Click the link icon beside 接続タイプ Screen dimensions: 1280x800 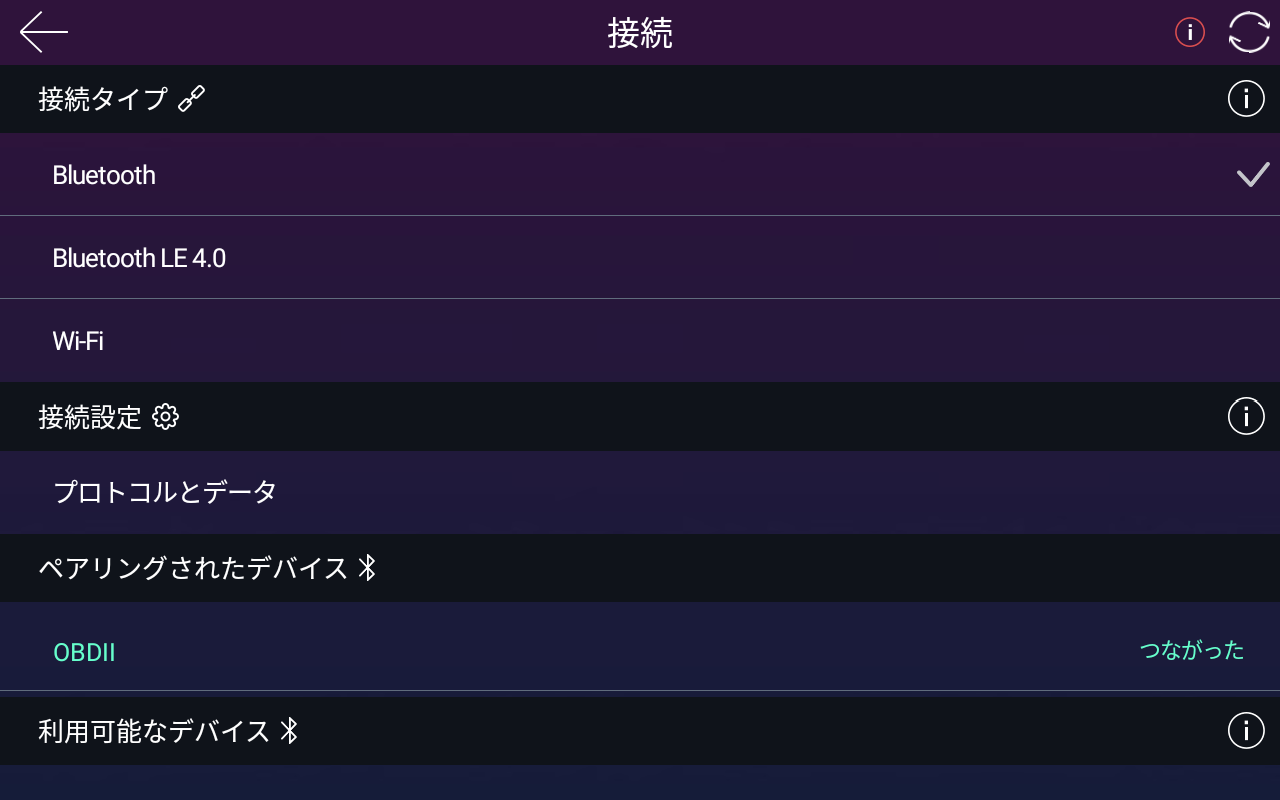pos(191,99)
